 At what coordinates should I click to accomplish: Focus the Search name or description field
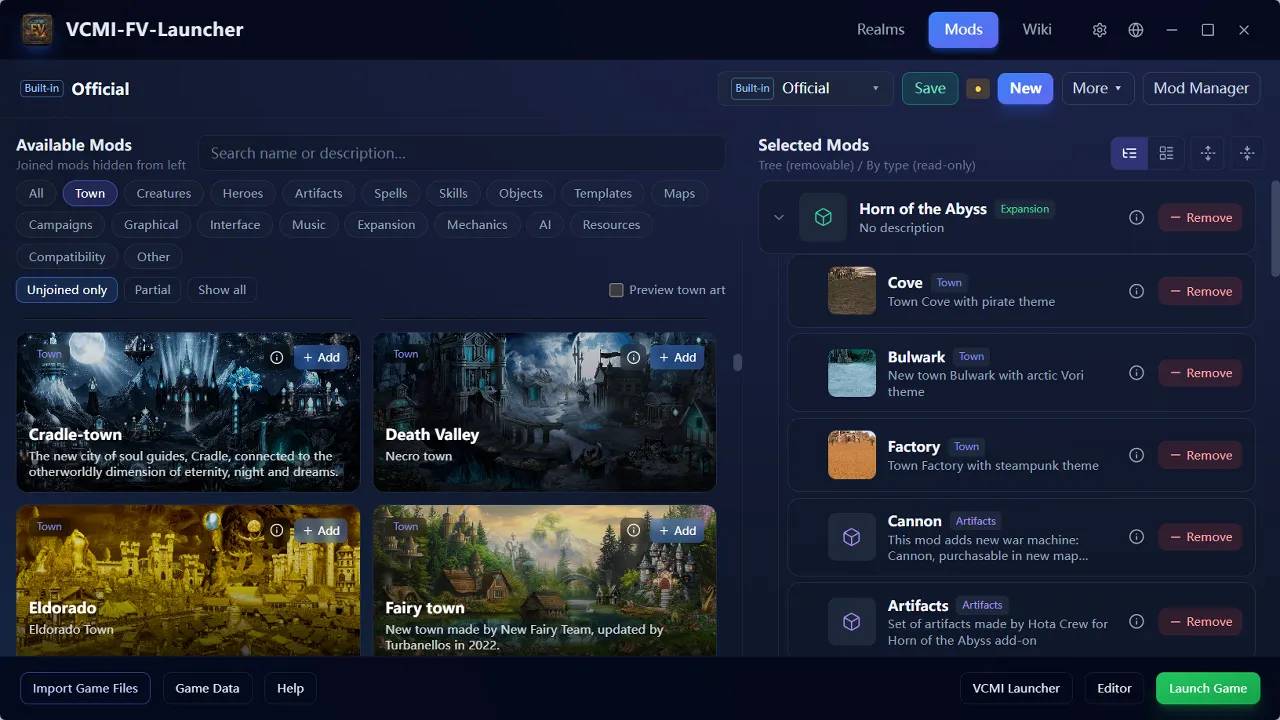coord(462,153)
